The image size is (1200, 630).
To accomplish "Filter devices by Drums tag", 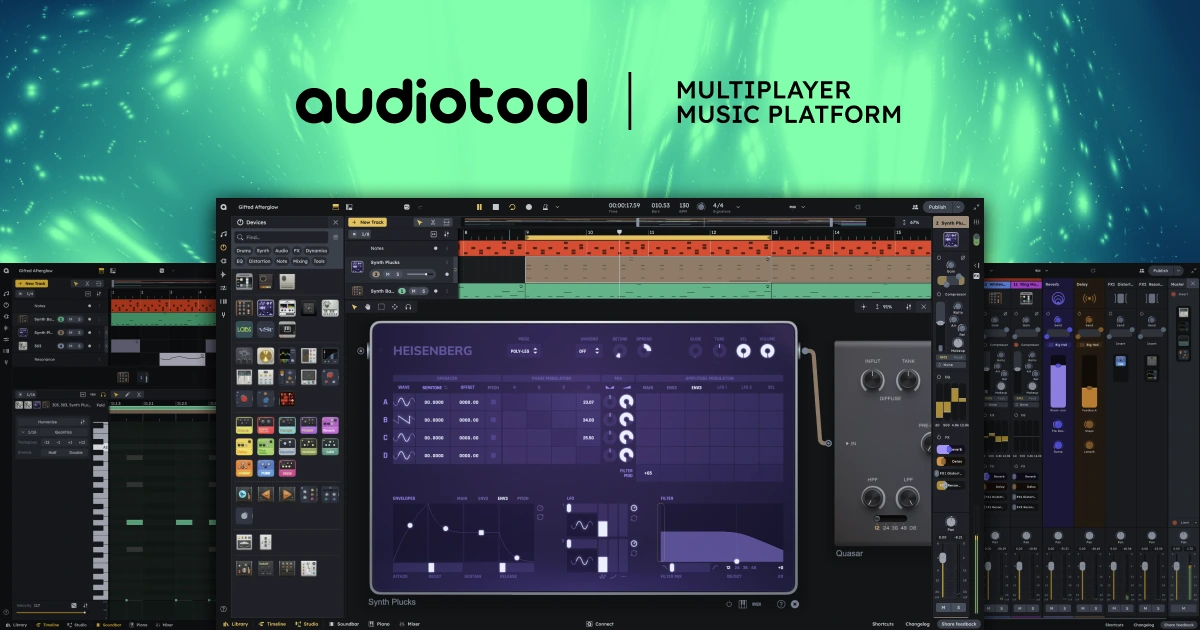I will (x=244, y=251).
